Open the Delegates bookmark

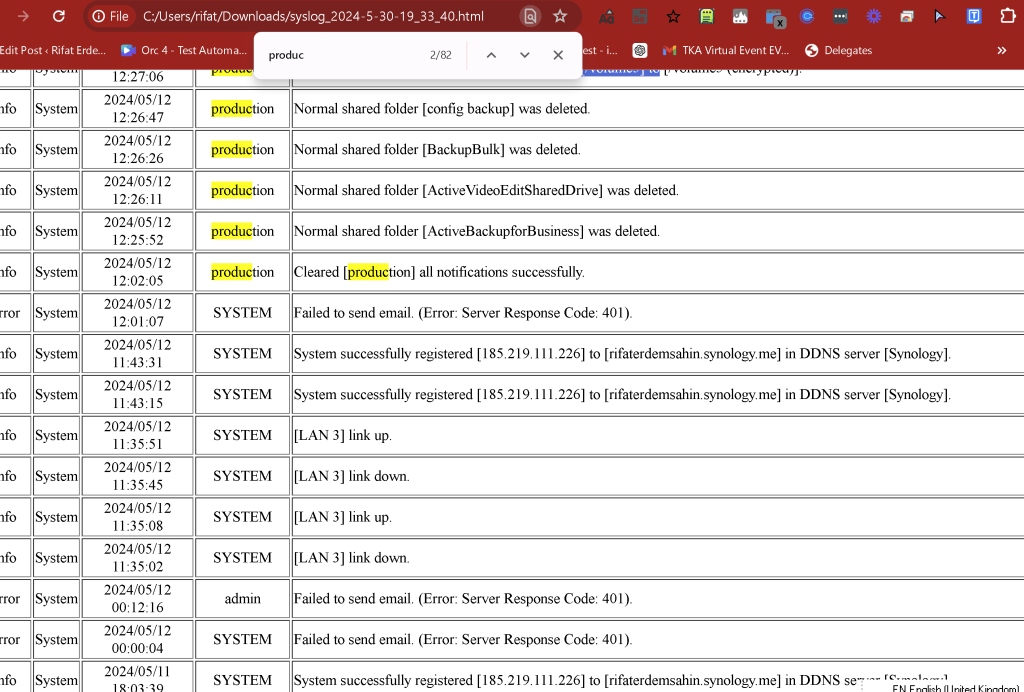click(839, 50)
